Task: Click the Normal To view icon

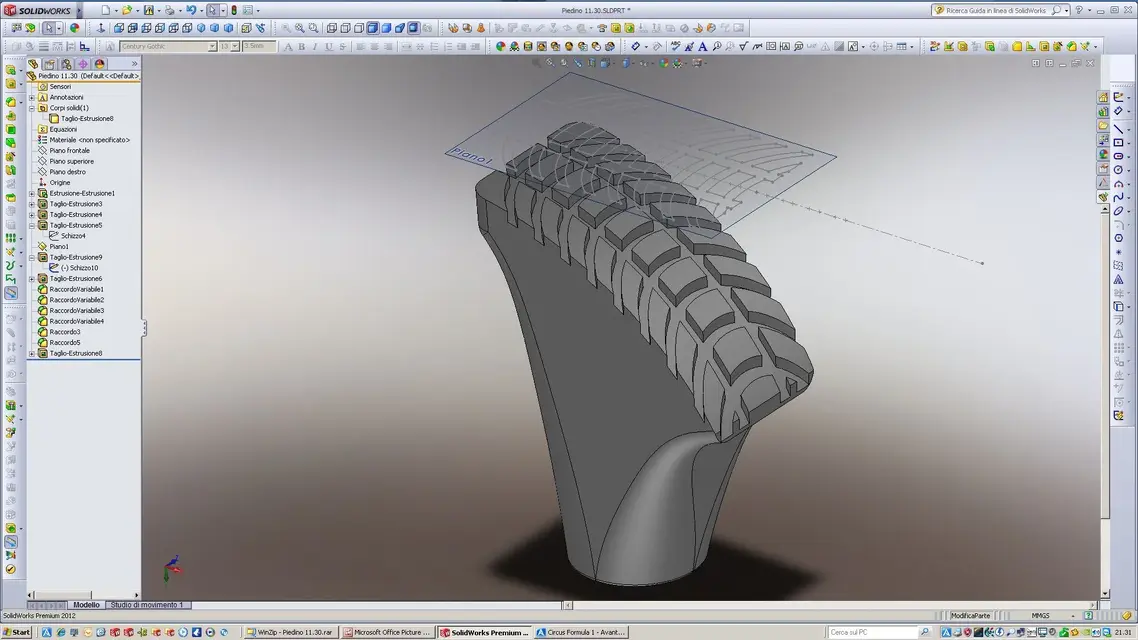Action: tap(101, 28)
